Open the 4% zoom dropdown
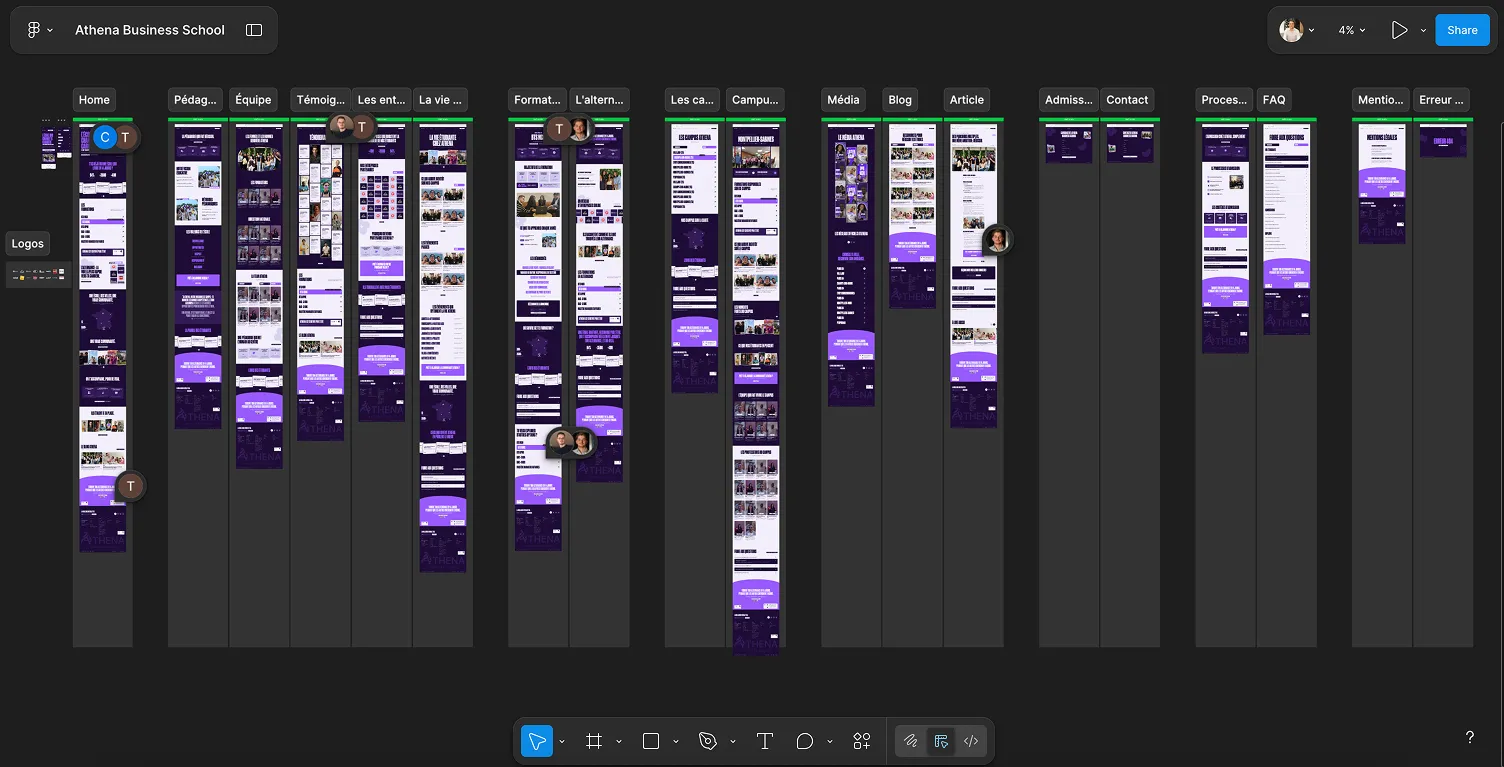This screenshot has width=1504, height=767. [1351, 30]
